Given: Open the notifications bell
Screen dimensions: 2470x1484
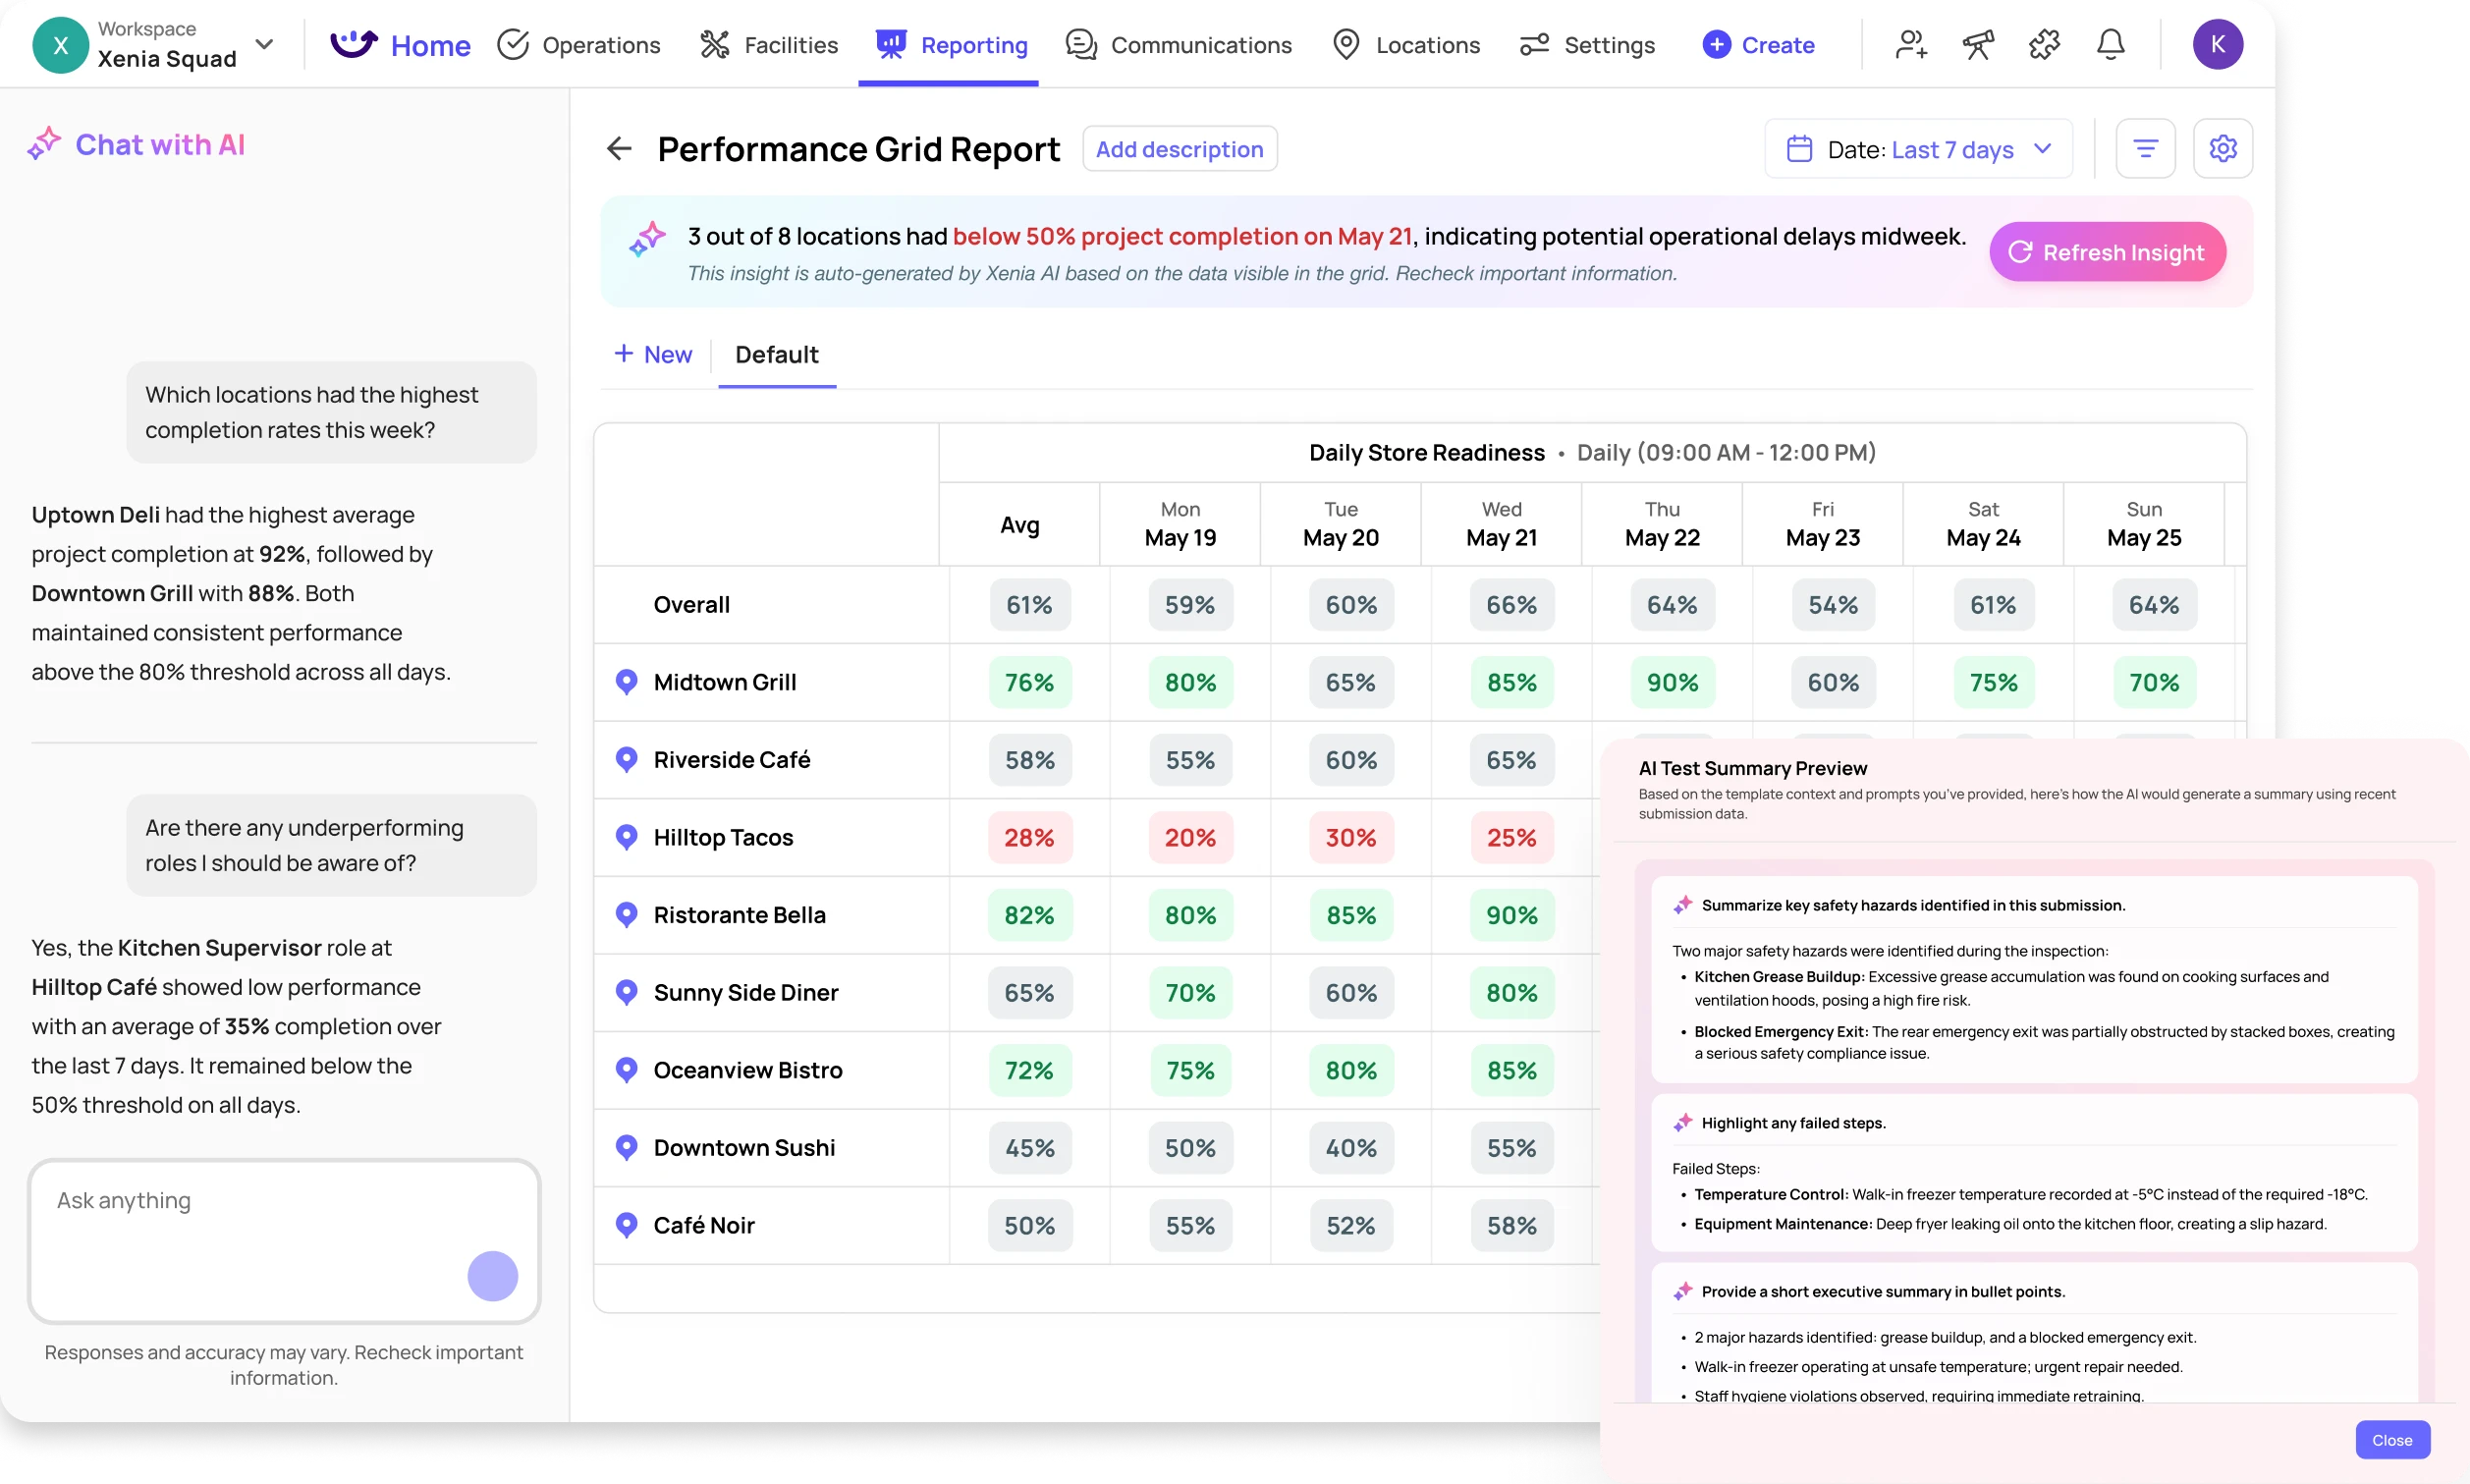Looking at the screenshot, I should click(x=2110, y=44).
